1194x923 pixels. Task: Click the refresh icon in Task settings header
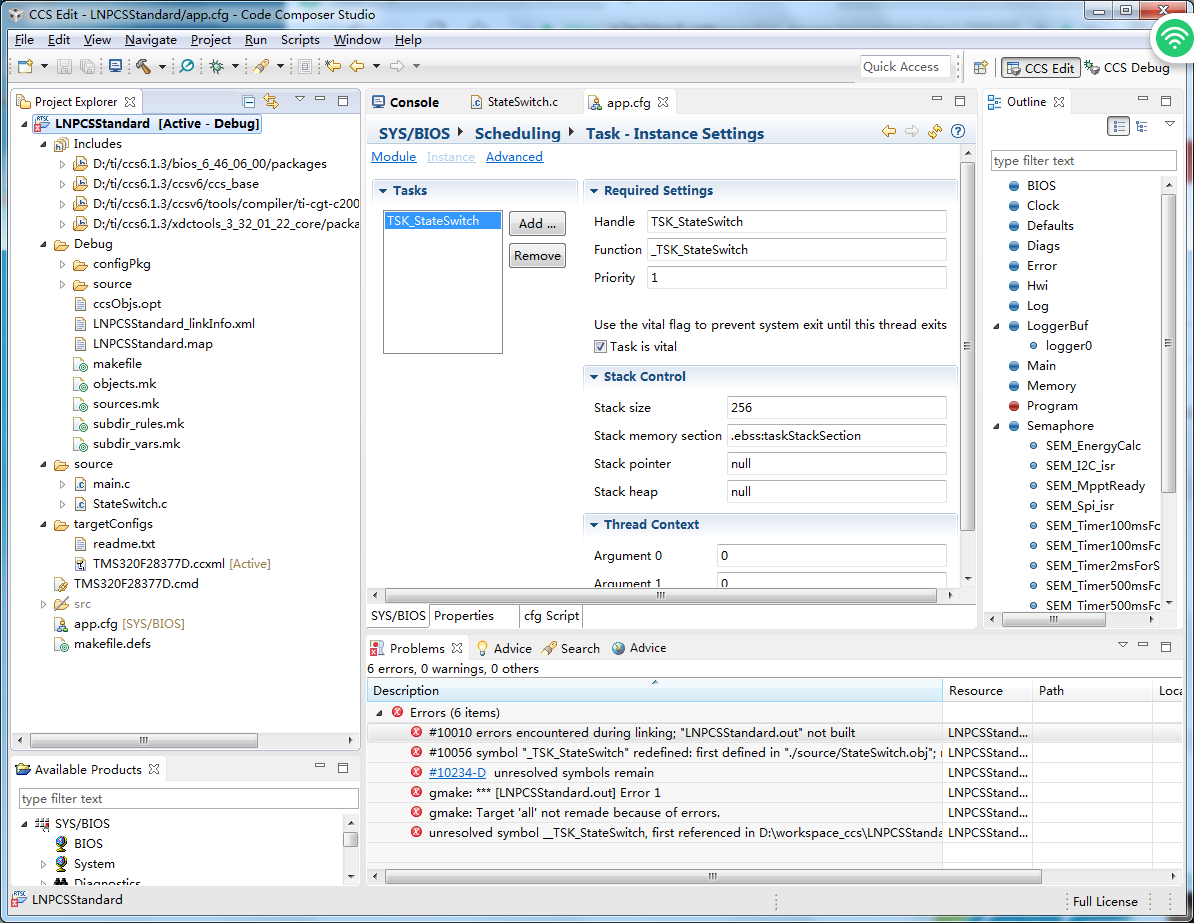pyautogui.click(x=935, y=132)
